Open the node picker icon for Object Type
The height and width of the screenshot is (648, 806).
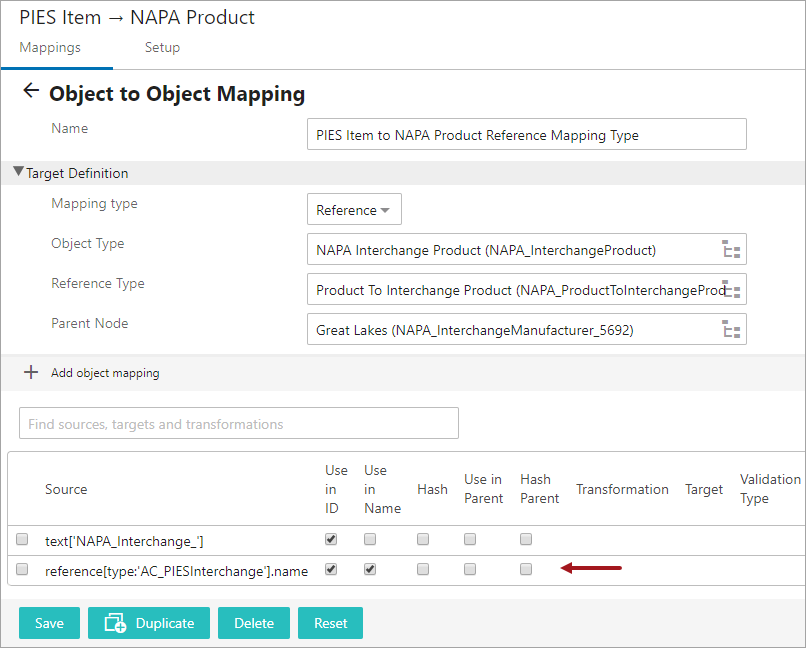coord(730,249)
